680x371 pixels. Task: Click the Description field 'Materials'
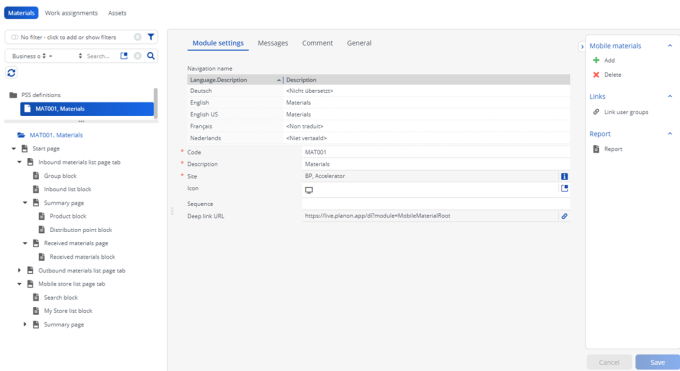click(x=436, y=164)
